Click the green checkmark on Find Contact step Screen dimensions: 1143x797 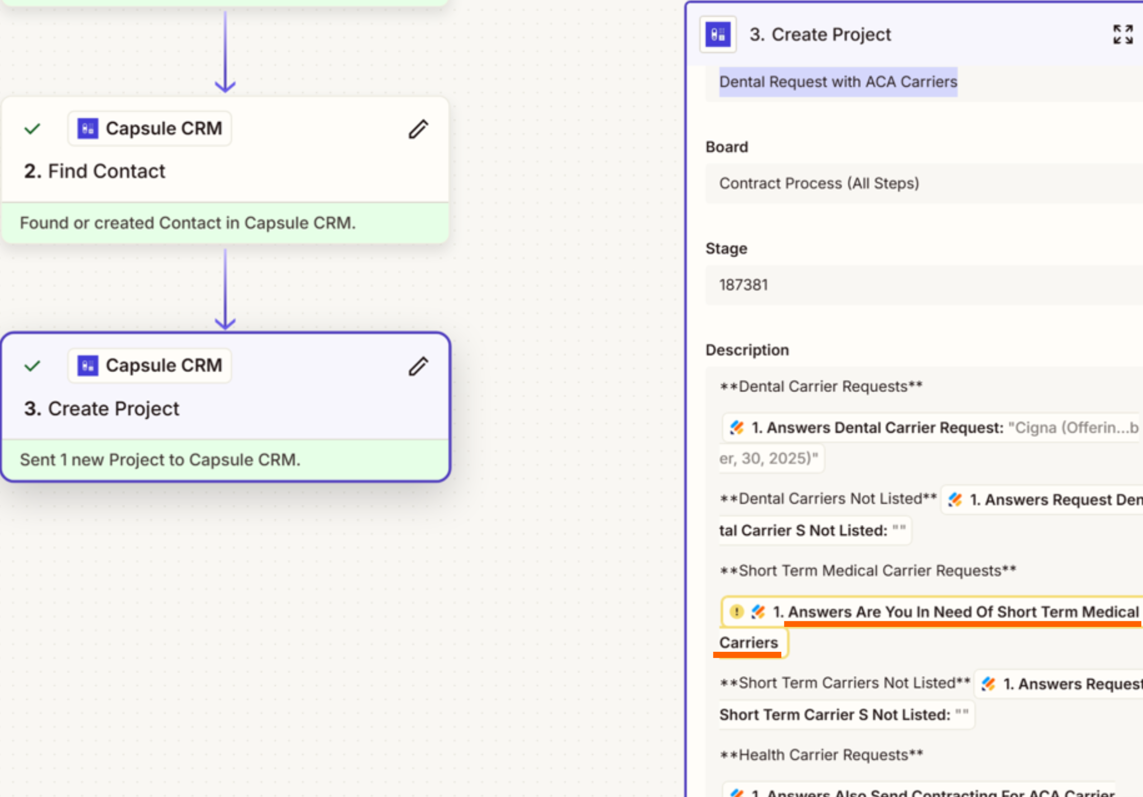tap(33, 129)
